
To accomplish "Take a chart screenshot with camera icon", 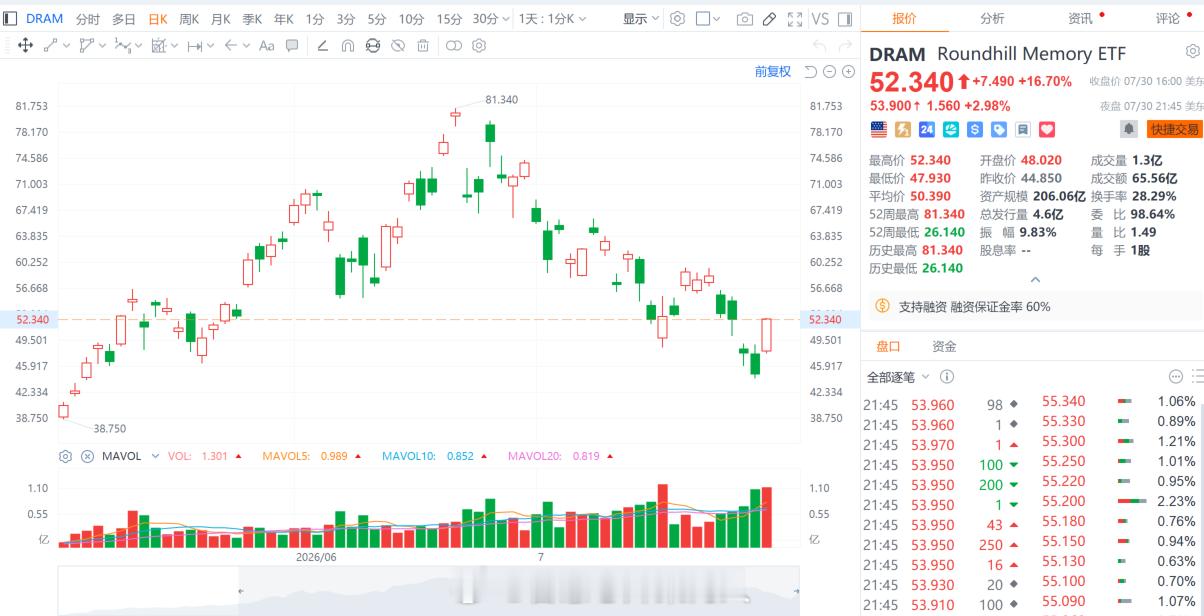I will (x=744, y=19).
